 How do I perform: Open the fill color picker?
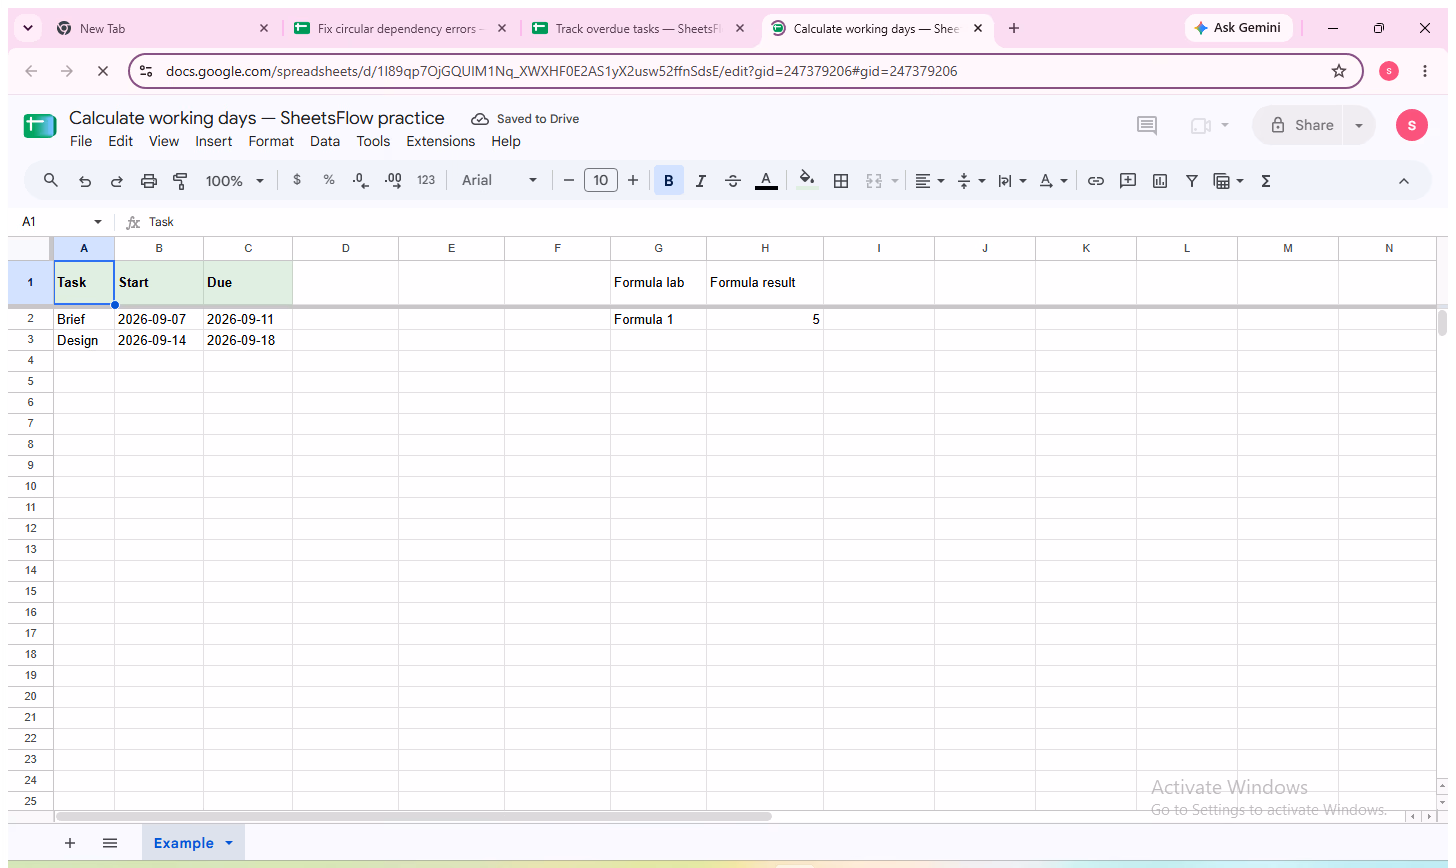coord(807,181)
